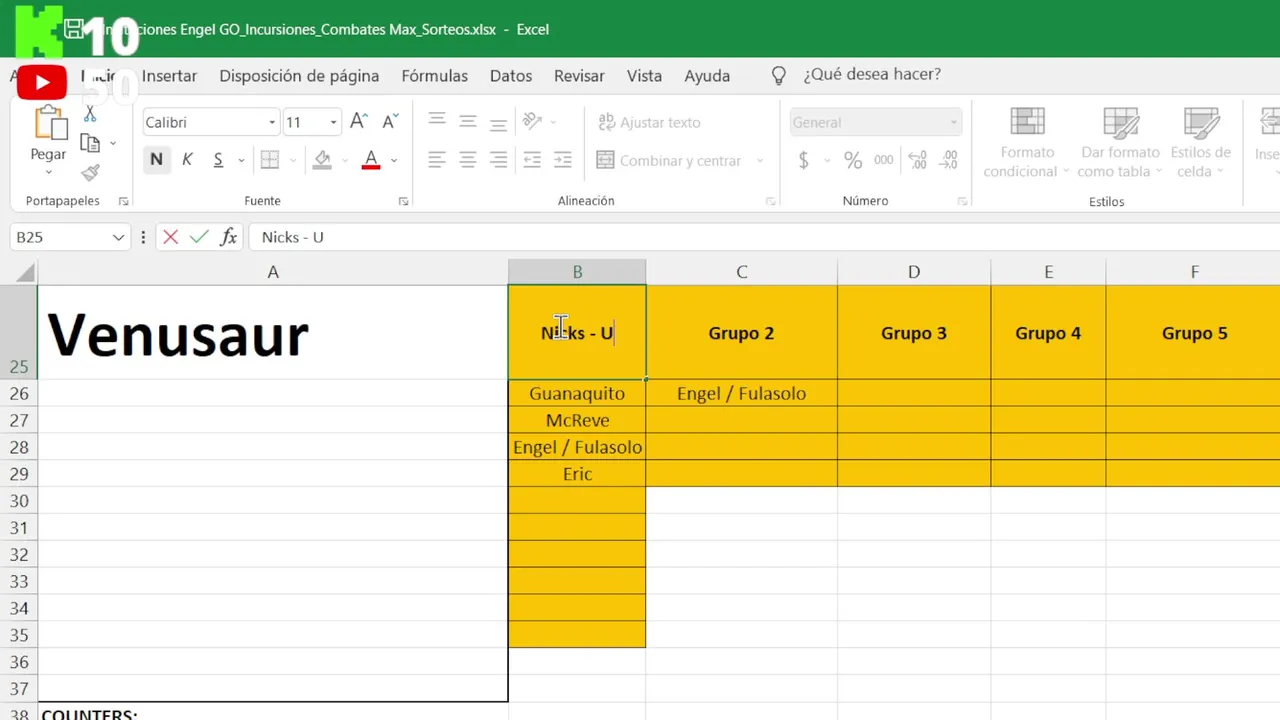
Task: Cancel the formula bar entry with X
Action: [x=171, y=237]
